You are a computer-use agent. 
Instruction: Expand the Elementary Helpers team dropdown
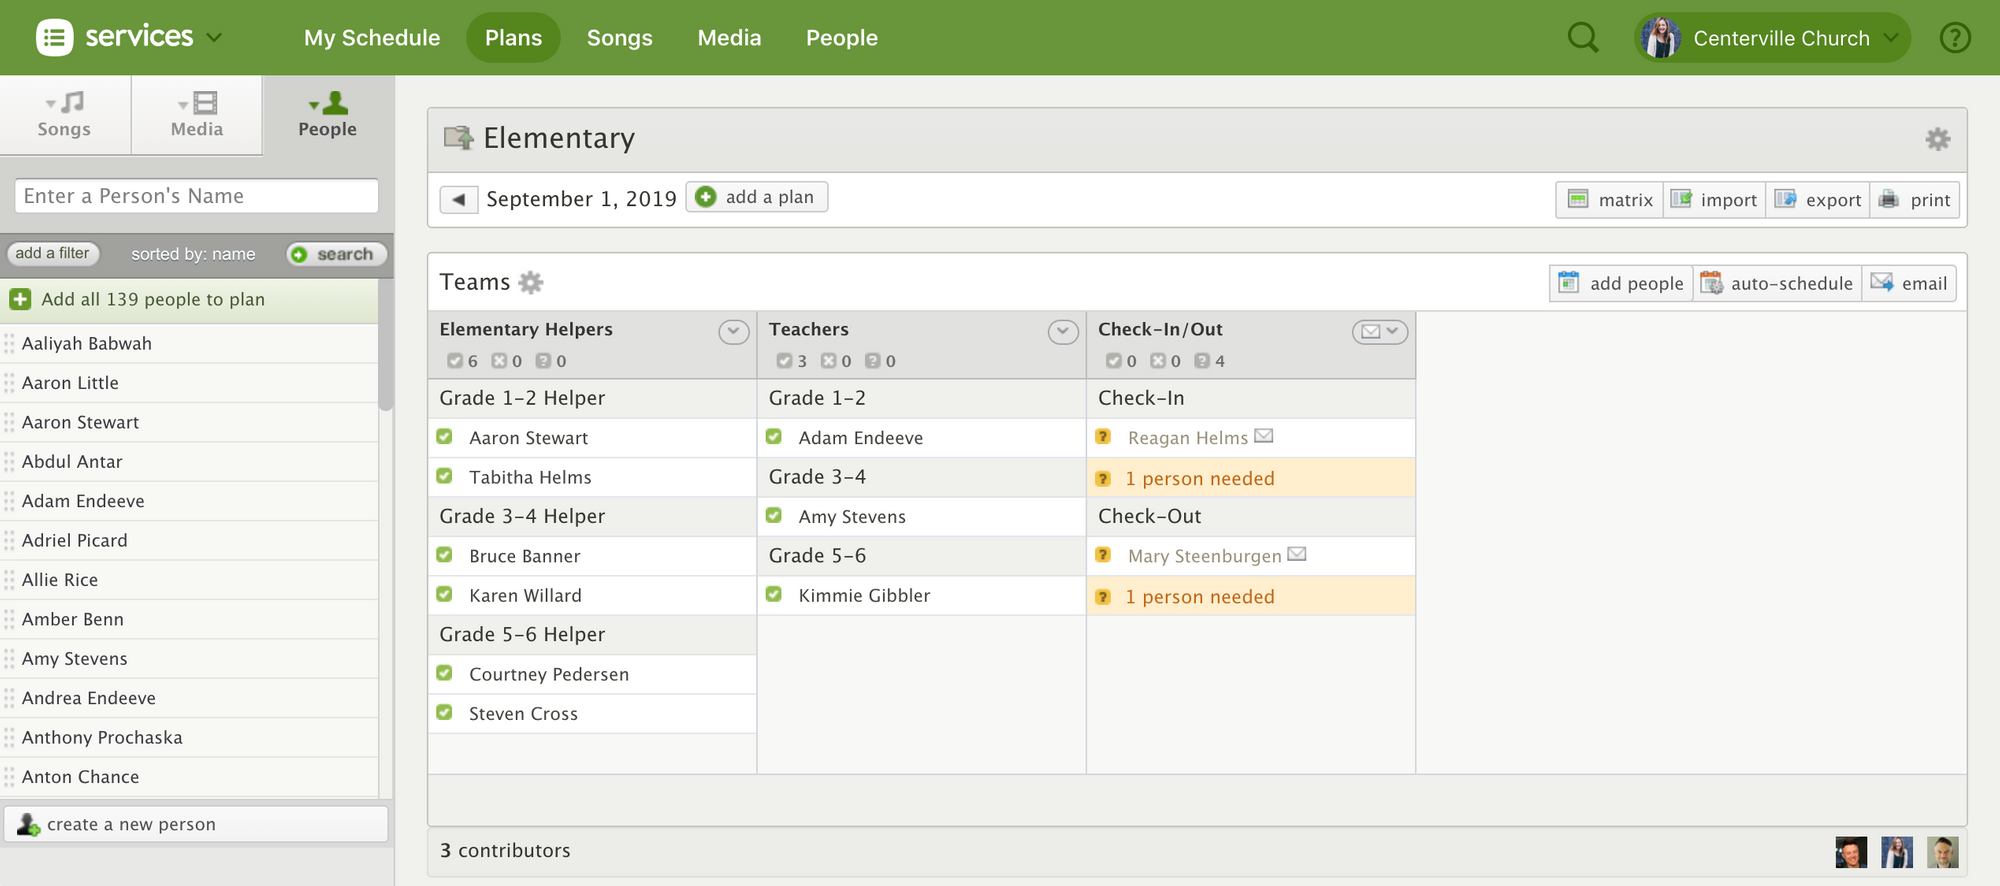pyautogui.click(x=733, y=331)
